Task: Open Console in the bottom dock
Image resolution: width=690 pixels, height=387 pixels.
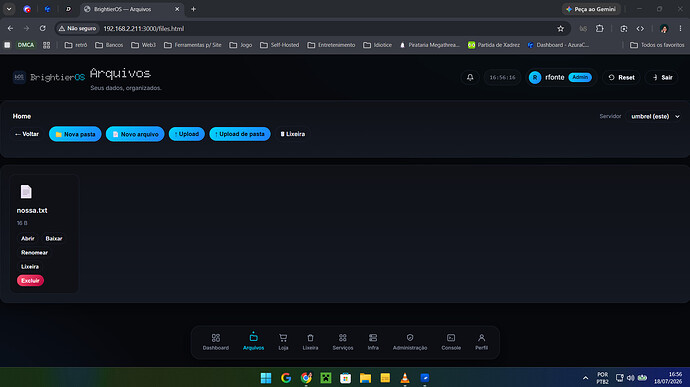Action: (x=451, y=342)
